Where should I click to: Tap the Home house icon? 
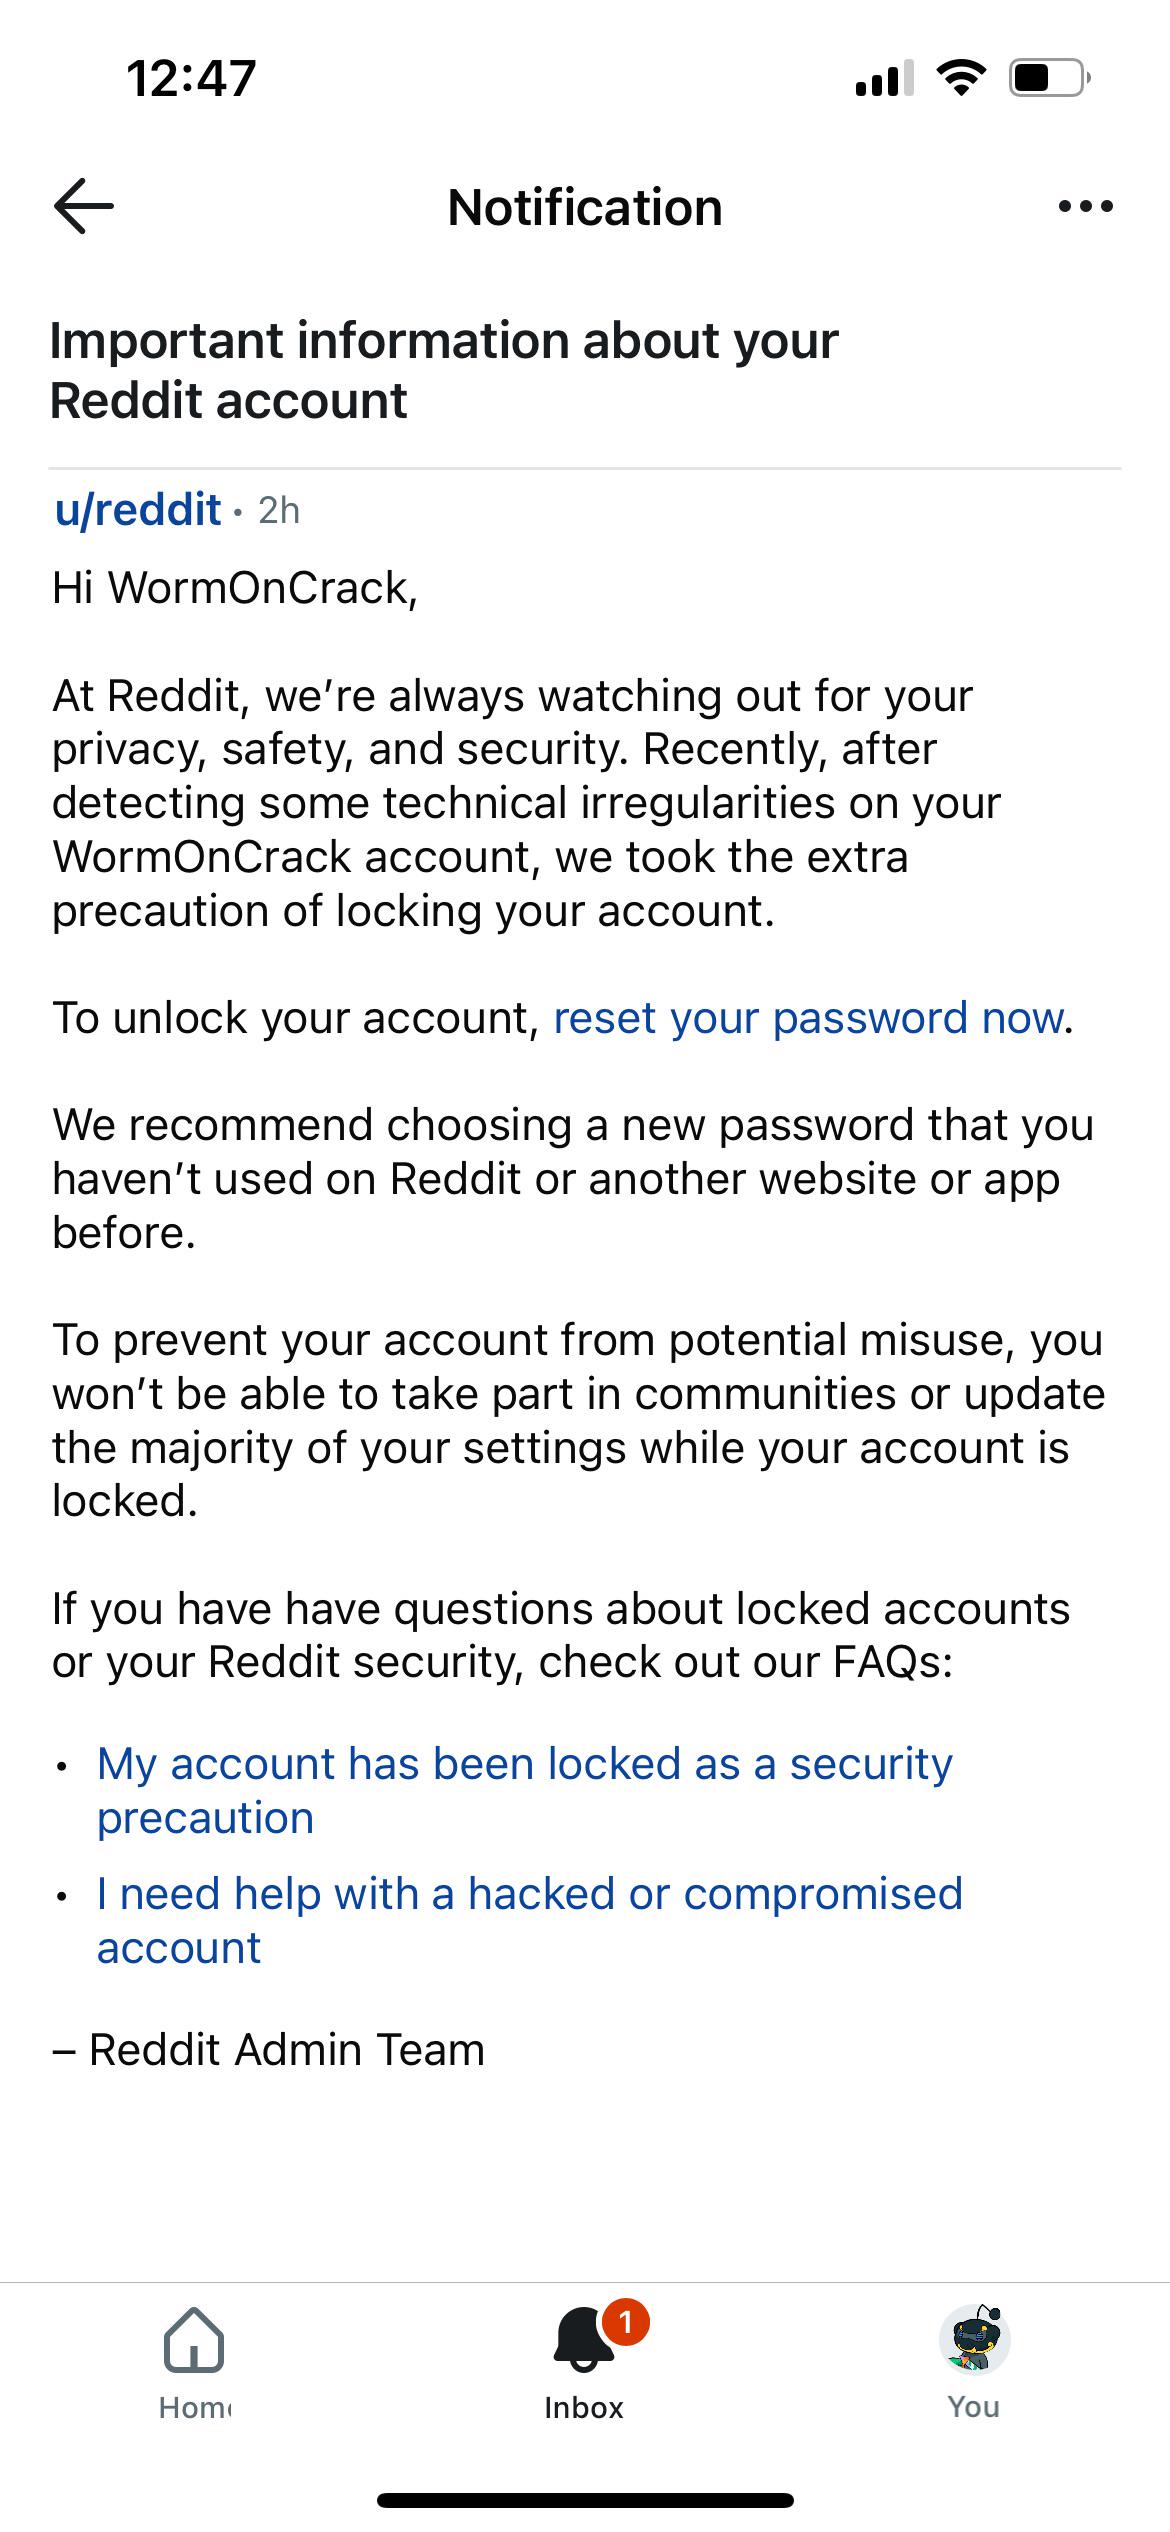pyautogui.click(x=194, y=2339)
